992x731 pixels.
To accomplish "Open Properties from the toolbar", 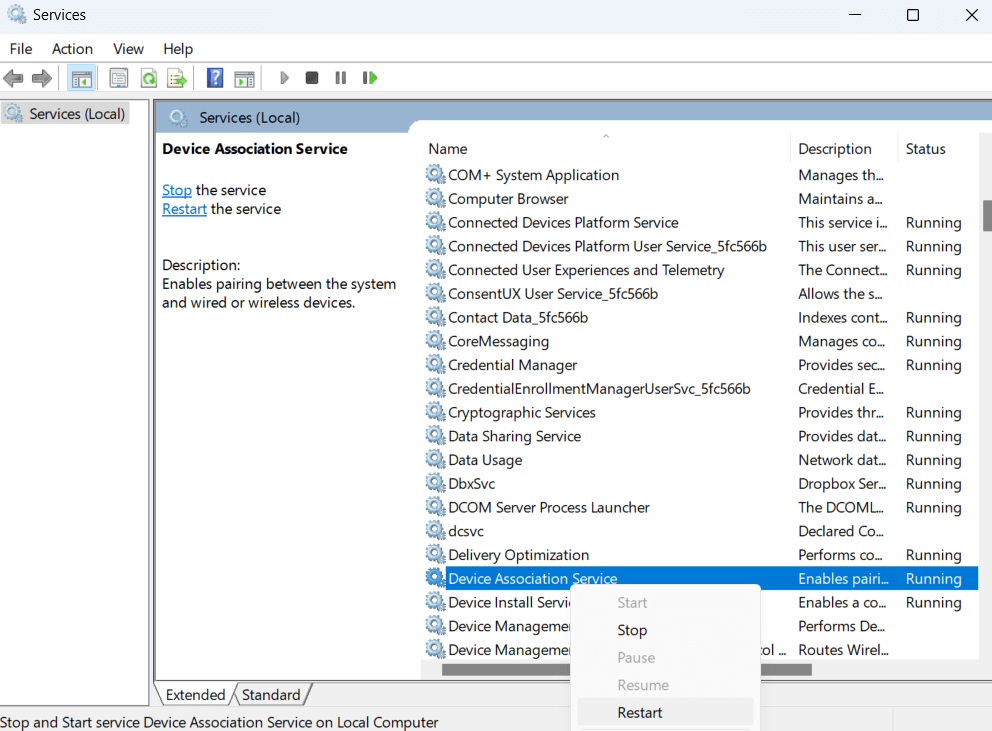I will (x=119, y=77).
